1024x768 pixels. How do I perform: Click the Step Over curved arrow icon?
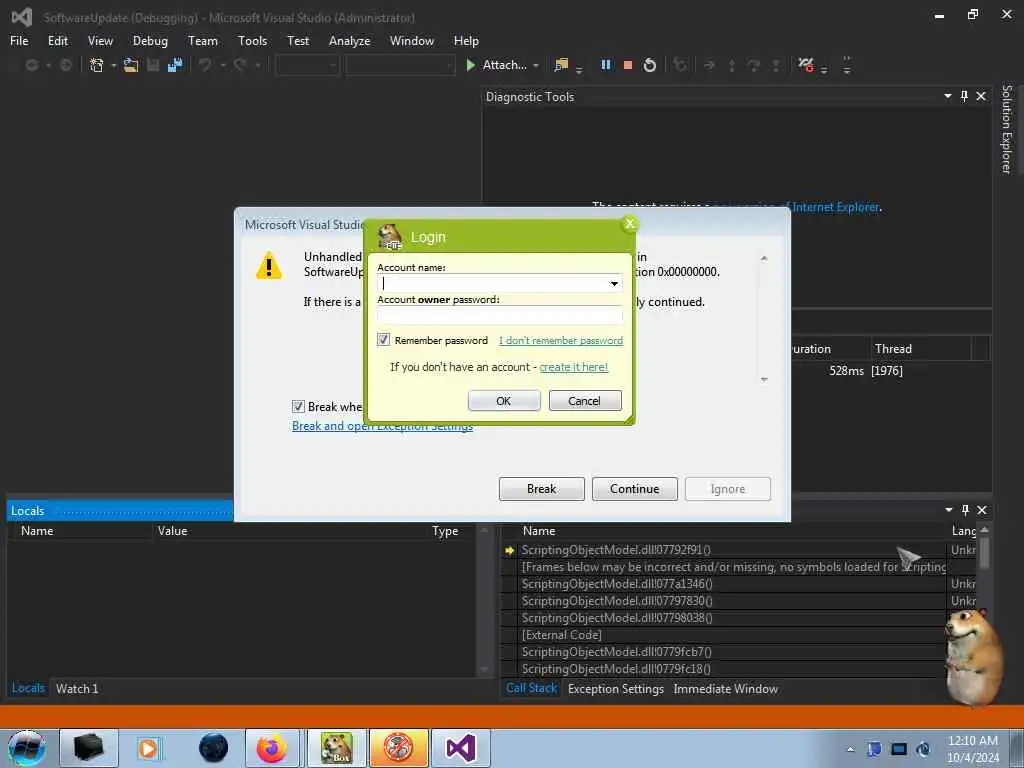pos(753,65)
